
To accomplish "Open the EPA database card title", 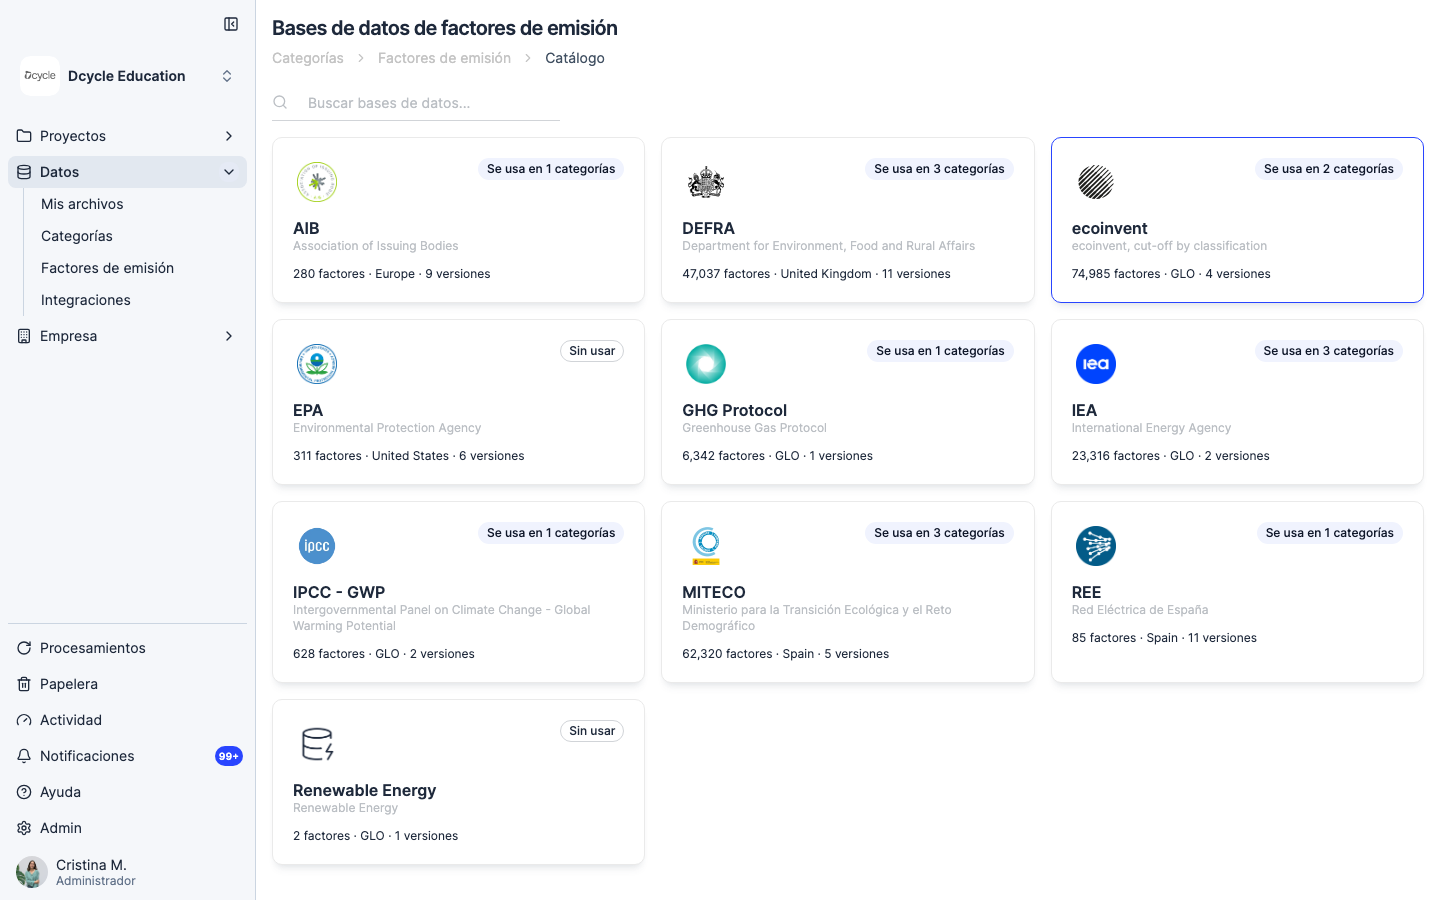I will 308,410.
